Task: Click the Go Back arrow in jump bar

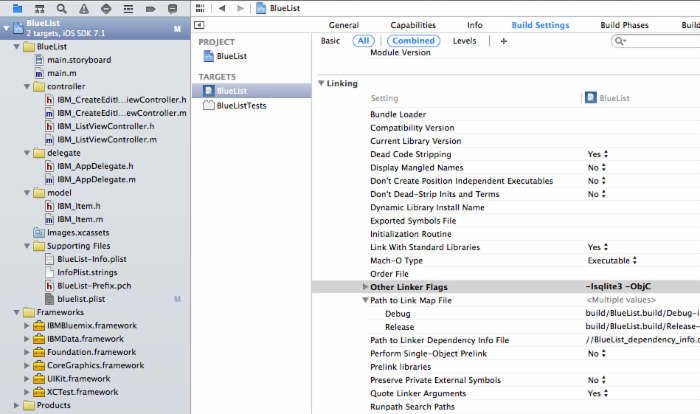Action: point(222,8)
